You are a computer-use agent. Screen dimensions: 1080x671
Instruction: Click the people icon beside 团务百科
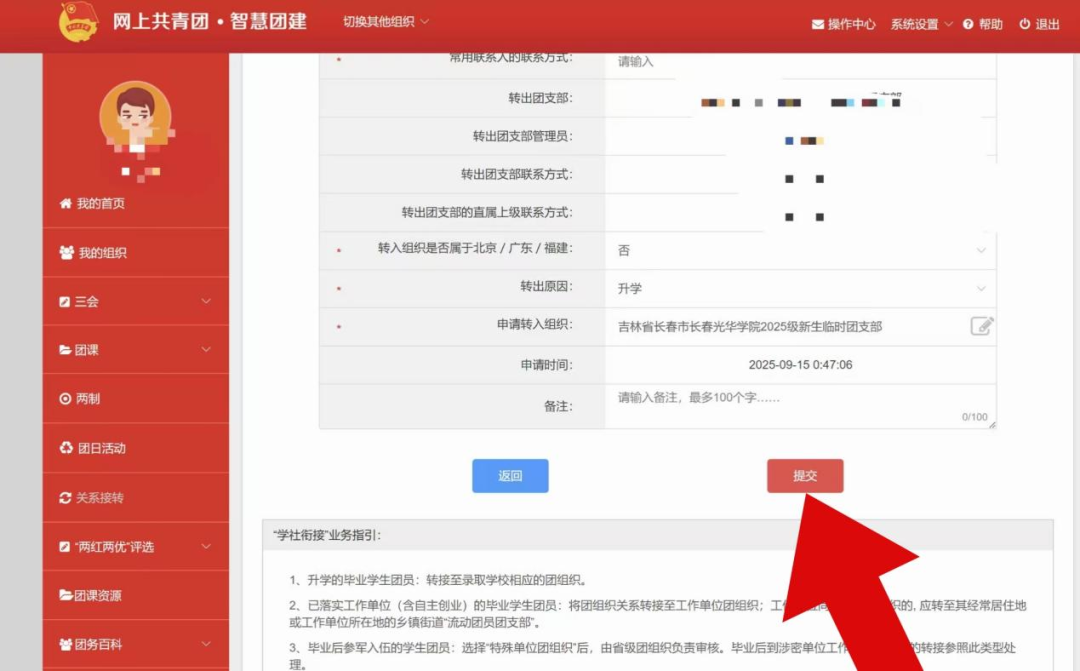[65, 645]
